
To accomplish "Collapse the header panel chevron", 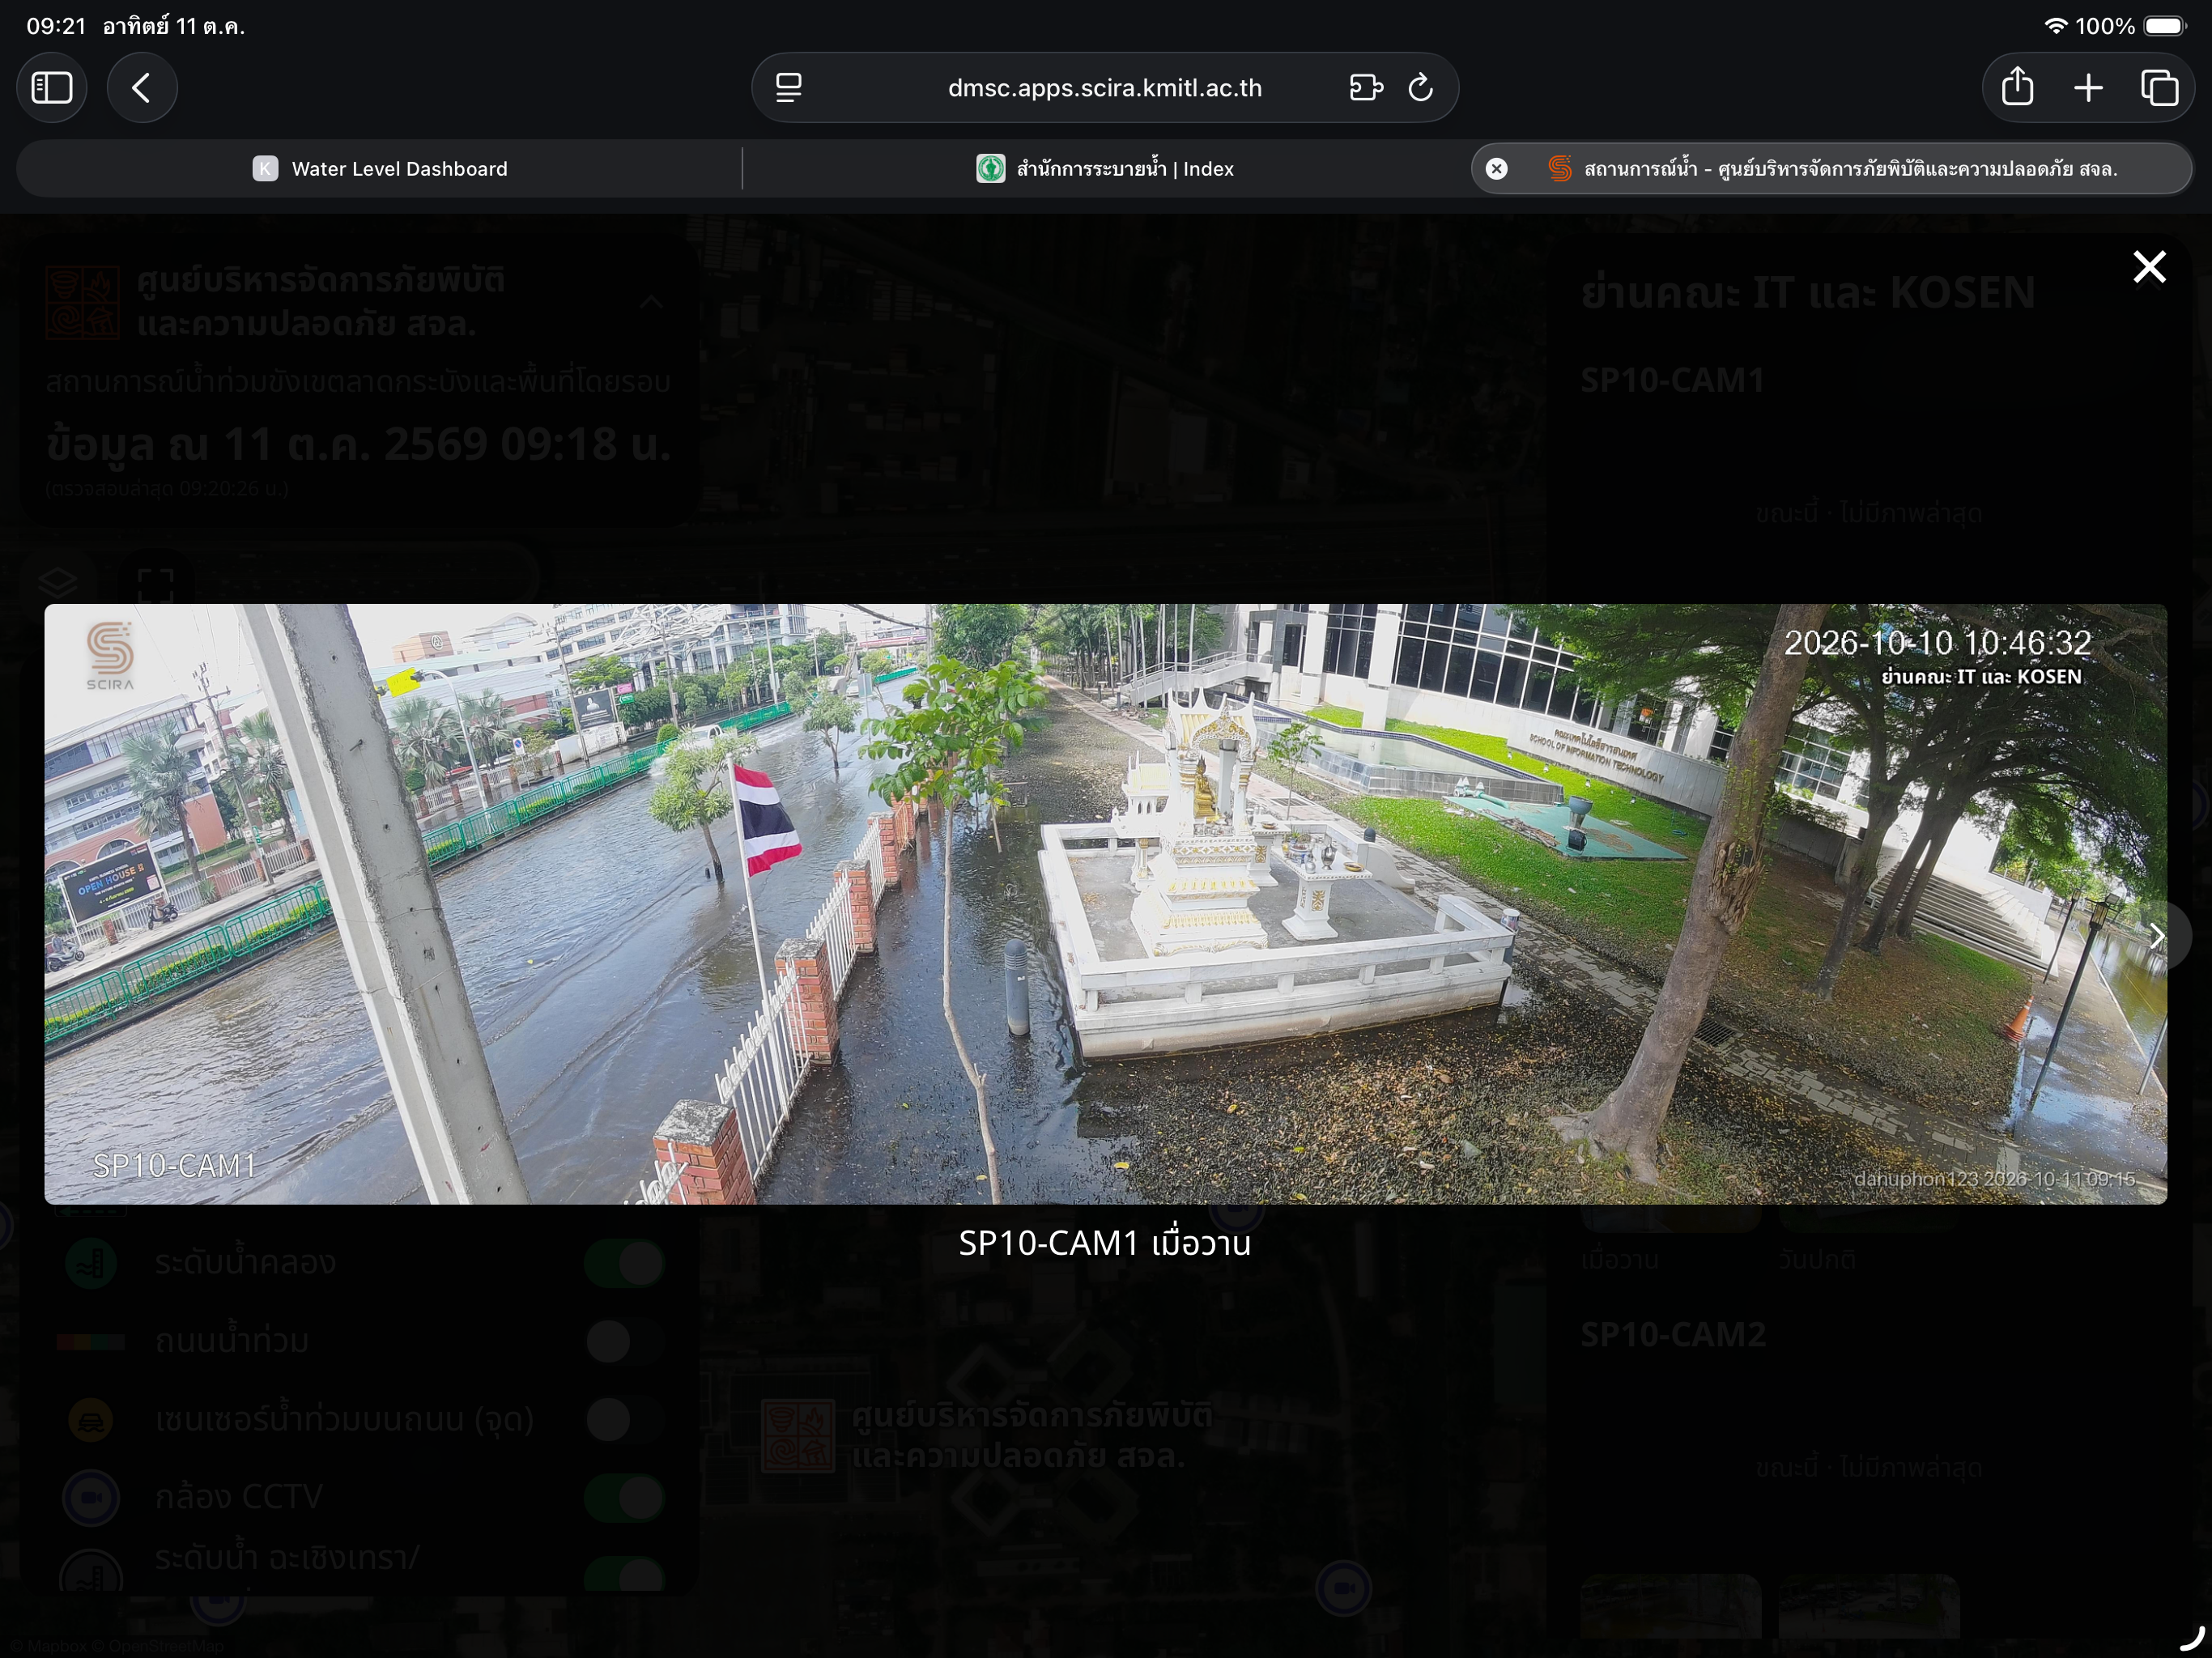I will (651, 302).
